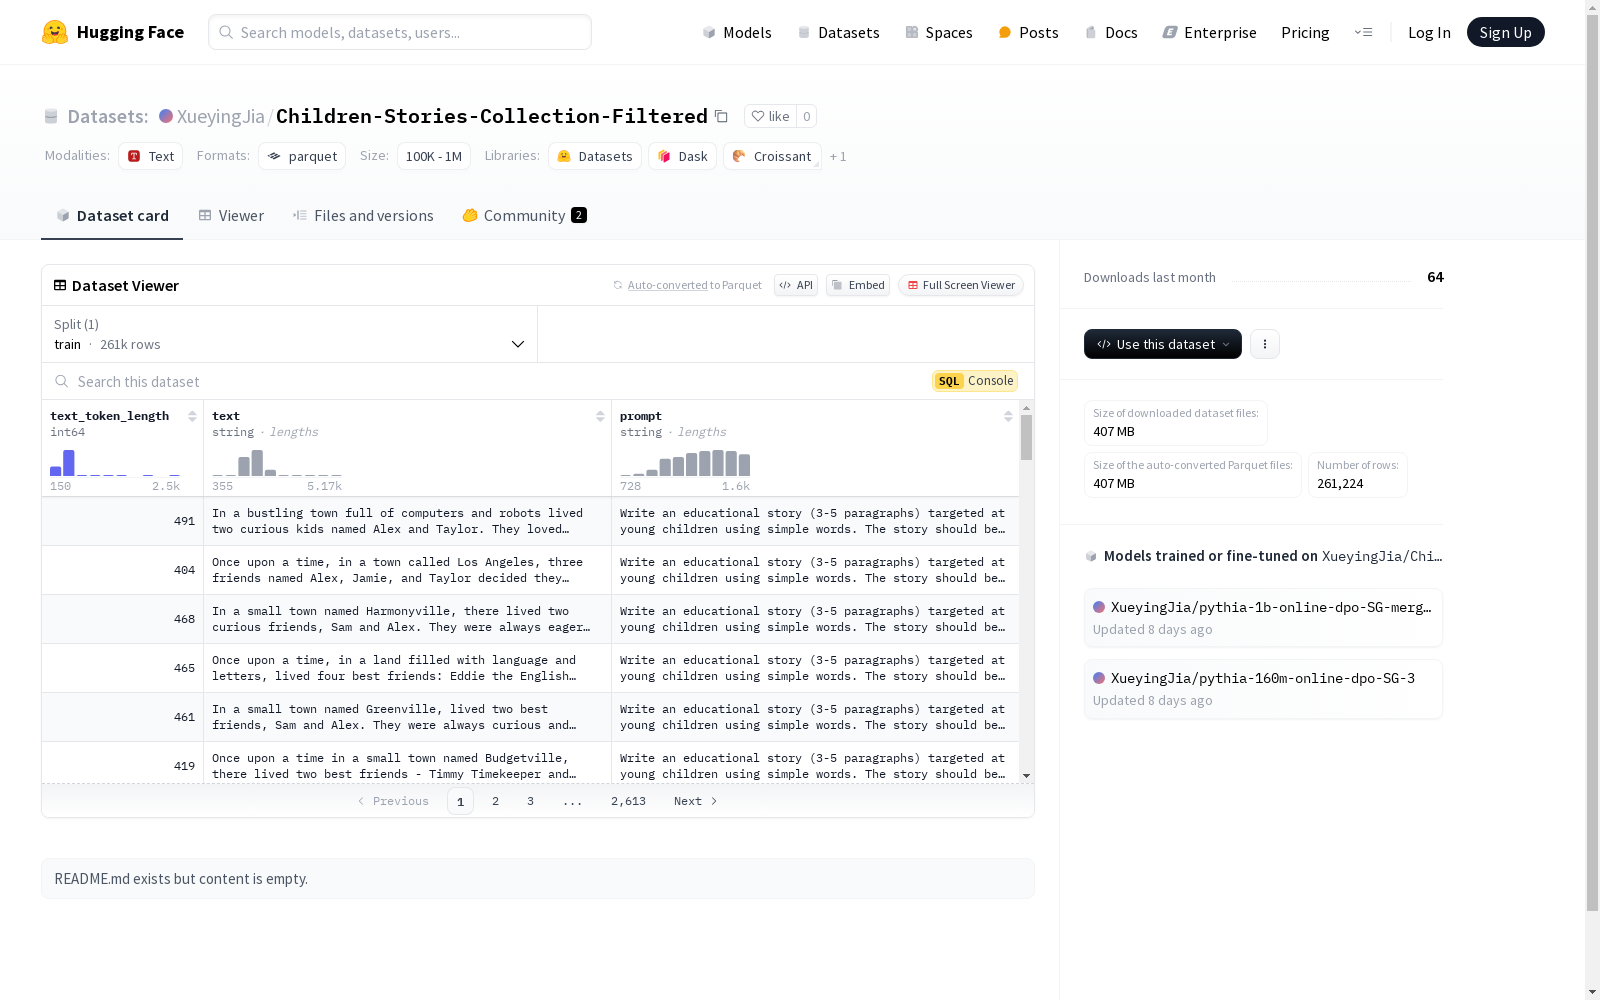This screenshot has width=1600, height=1000.
Task: Click the Auto-converted link
Action: tap(667, 285)
